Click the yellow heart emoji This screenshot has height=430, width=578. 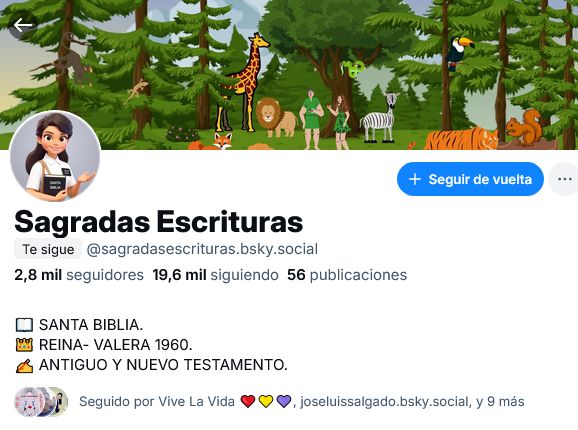pyautogui.click(x=266, y=401)
